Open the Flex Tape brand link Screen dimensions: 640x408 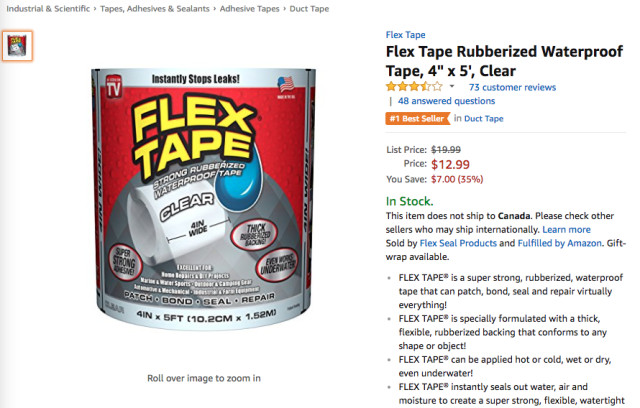pyautogui.click(x=405, y=35)
